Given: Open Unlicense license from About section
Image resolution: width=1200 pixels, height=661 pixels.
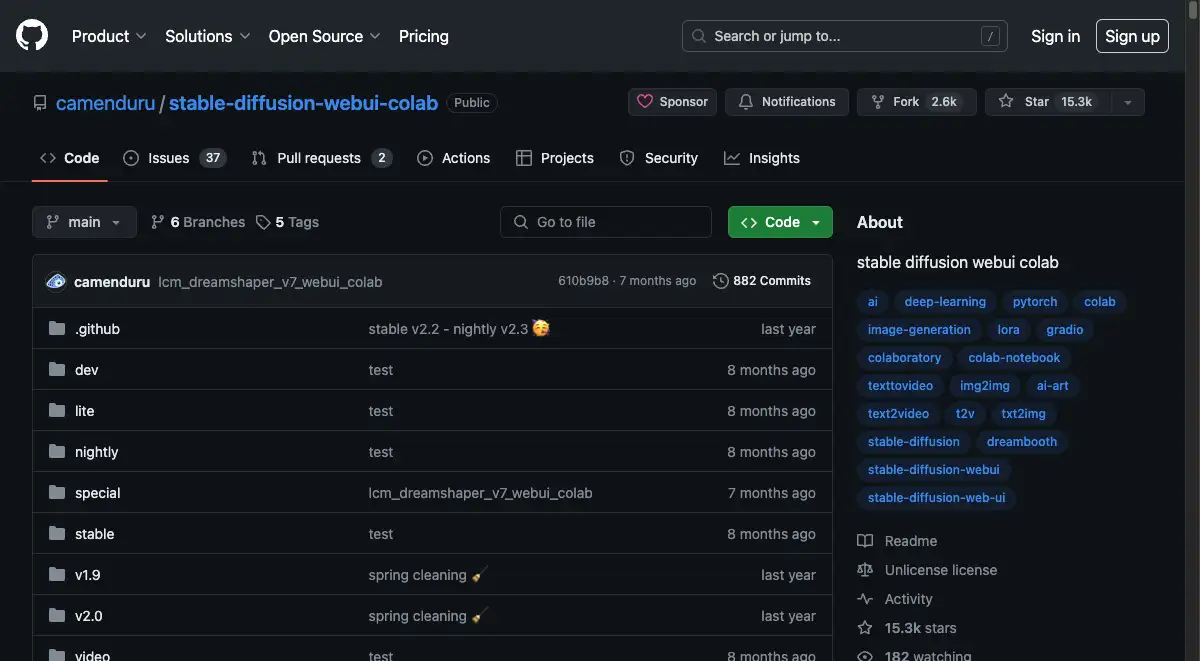Looking at the screenshot, I should (940, 570).
